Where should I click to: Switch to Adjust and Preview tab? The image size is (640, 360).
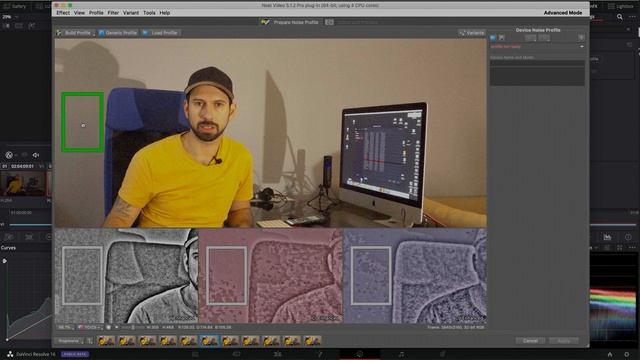(x=352, y=22)
